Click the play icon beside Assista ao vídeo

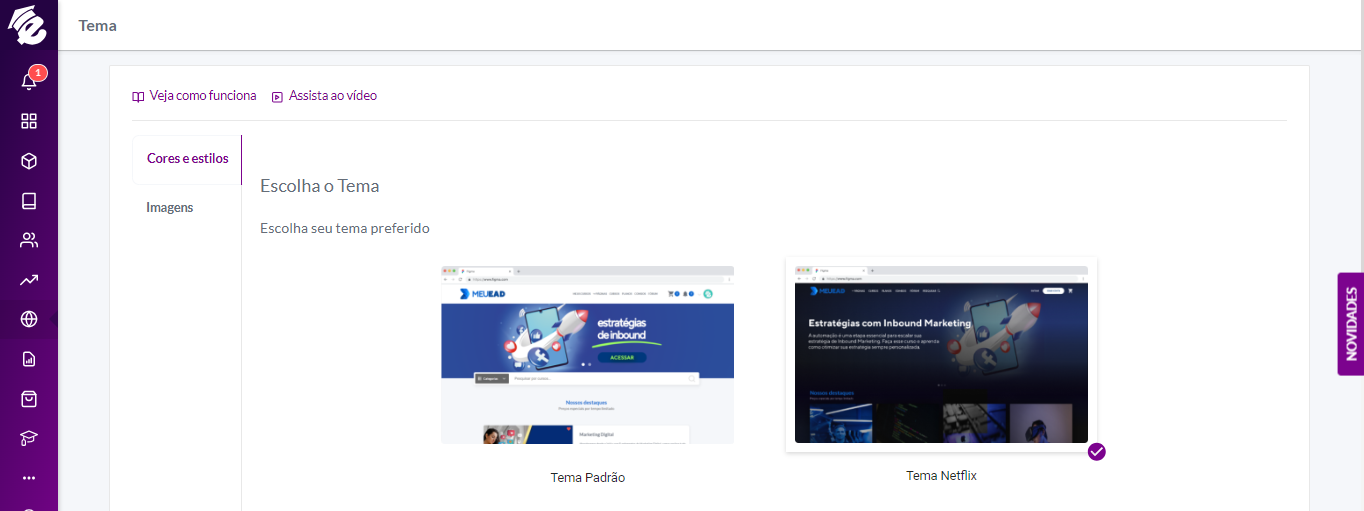click(278, 97)
